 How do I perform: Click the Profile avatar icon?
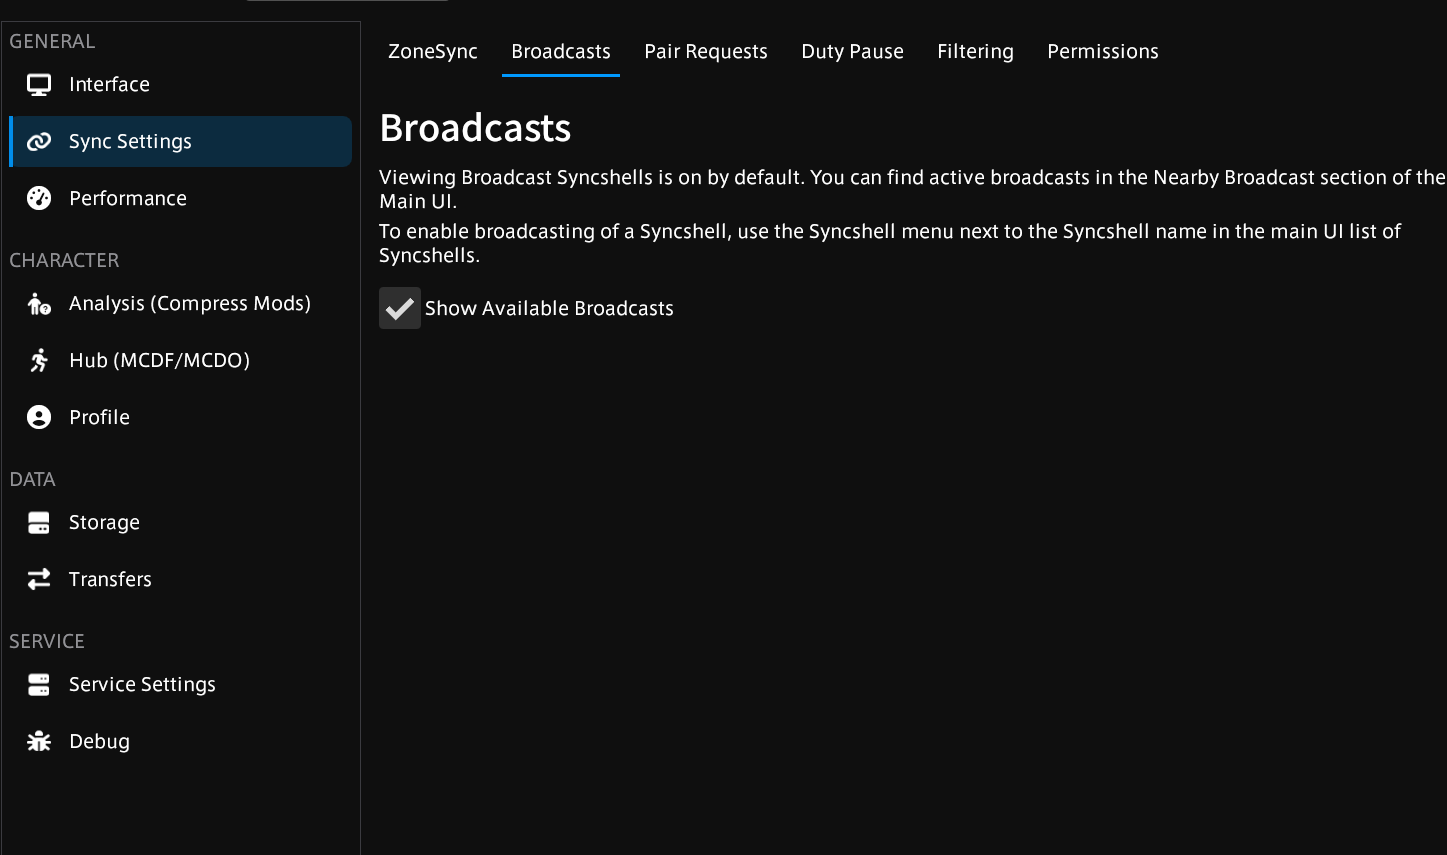[x=39, y=418]
